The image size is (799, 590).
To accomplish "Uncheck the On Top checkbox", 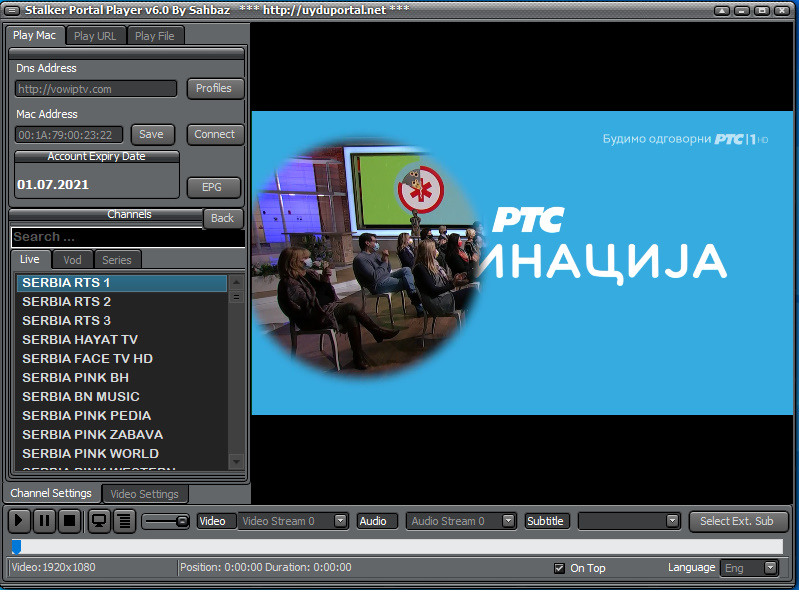I will (x=559, y=568).
